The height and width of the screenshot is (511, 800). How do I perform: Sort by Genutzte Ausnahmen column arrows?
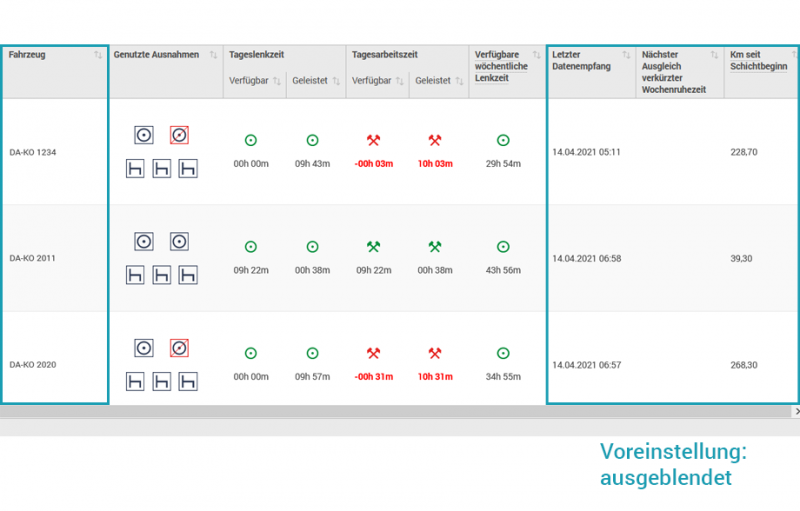pyautogui.click(x=212, y=55)
